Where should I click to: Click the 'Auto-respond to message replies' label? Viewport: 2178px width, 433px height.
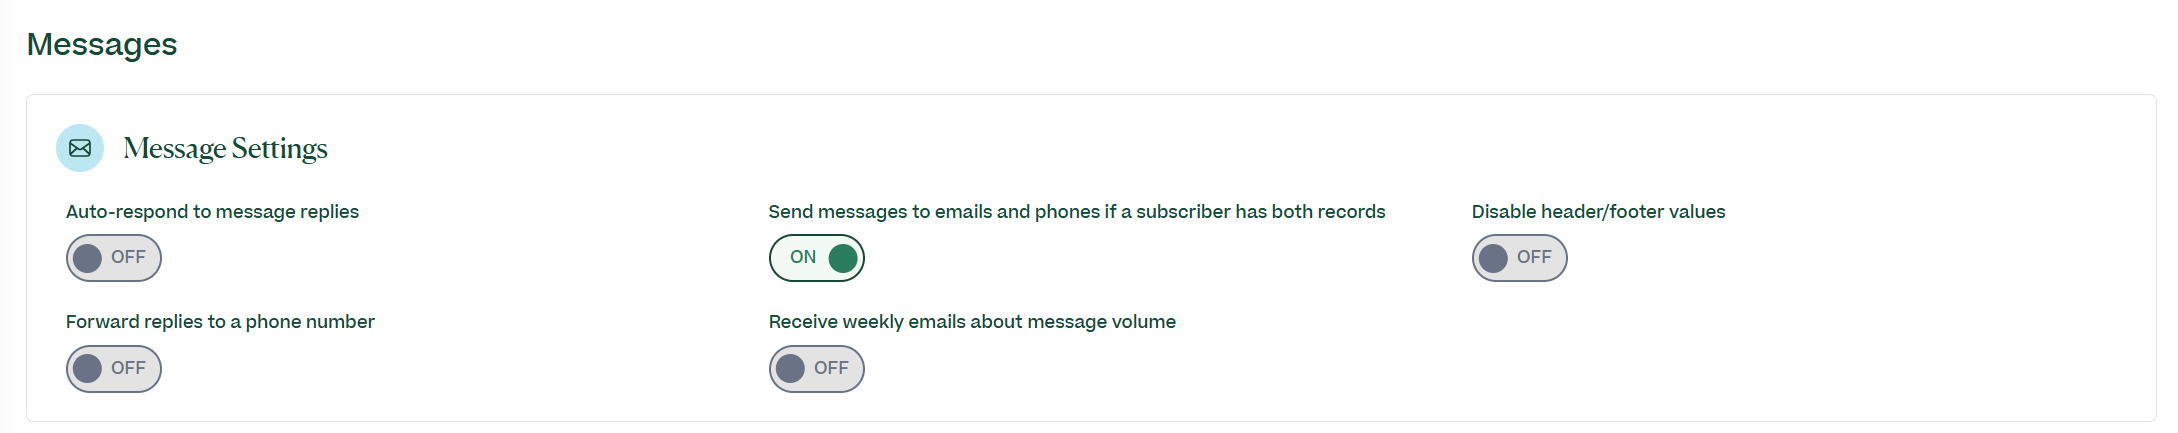tap(212, 212)
